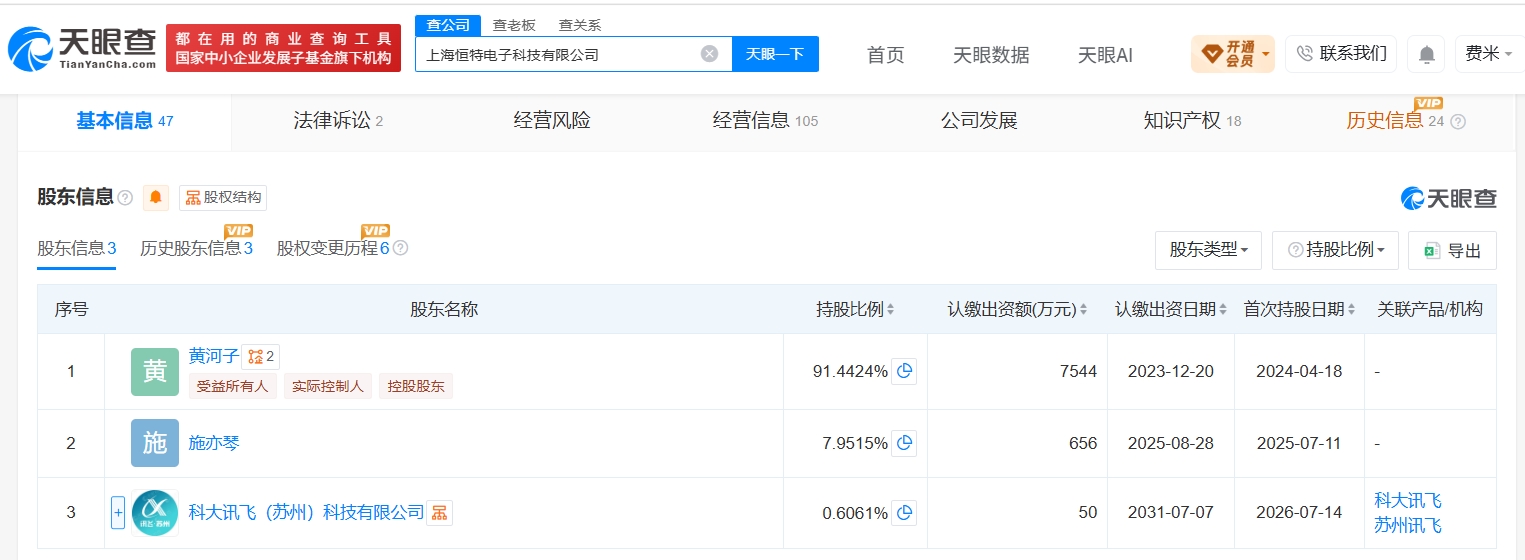Click equity structure icon next to 科大讯飞（苏州）科技有限公司
Screen dimensions: 1525x560
pos(440,513)
